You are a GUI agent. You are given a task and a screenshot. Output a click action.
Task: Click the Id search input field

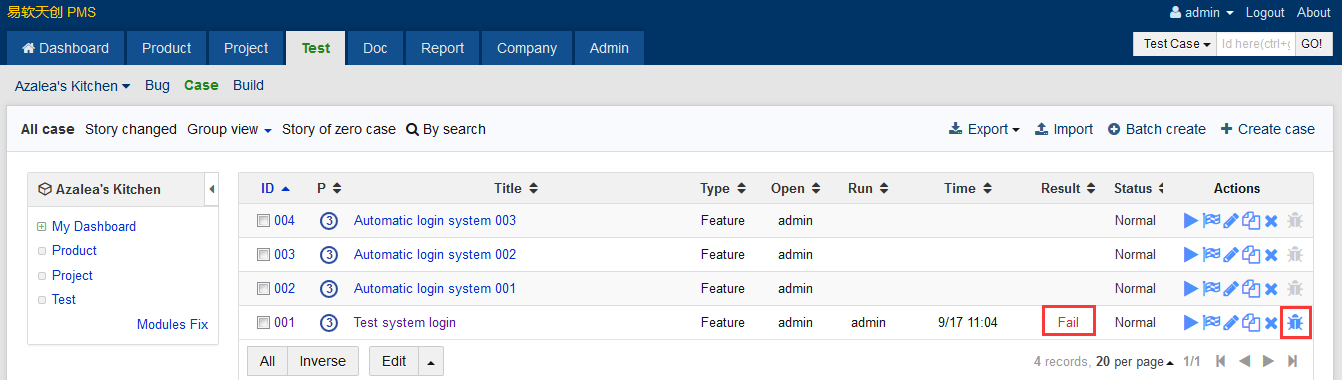[x=1256, y=44]
